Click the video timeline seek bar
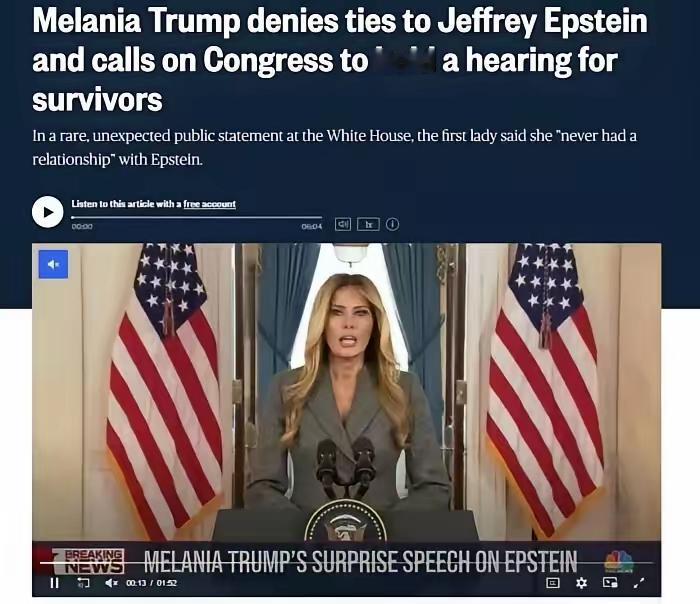 click(346, 562)
